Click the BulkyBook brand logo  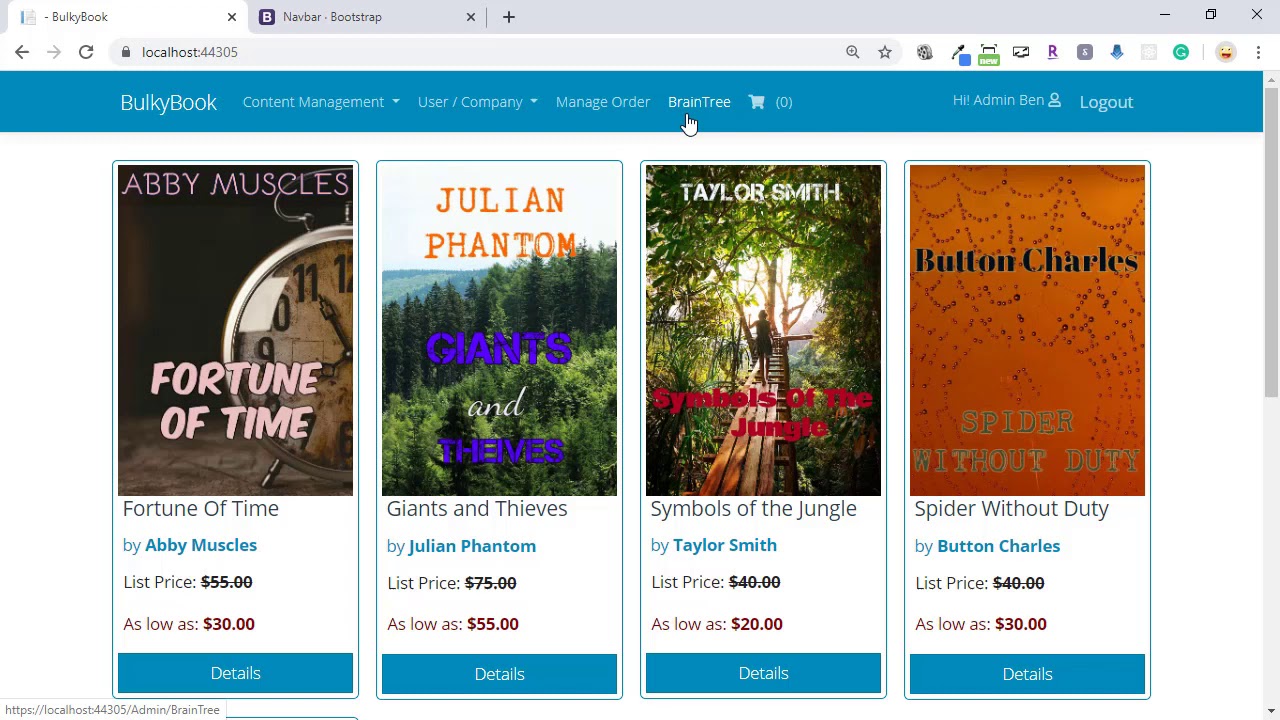[x=168, y=102]
